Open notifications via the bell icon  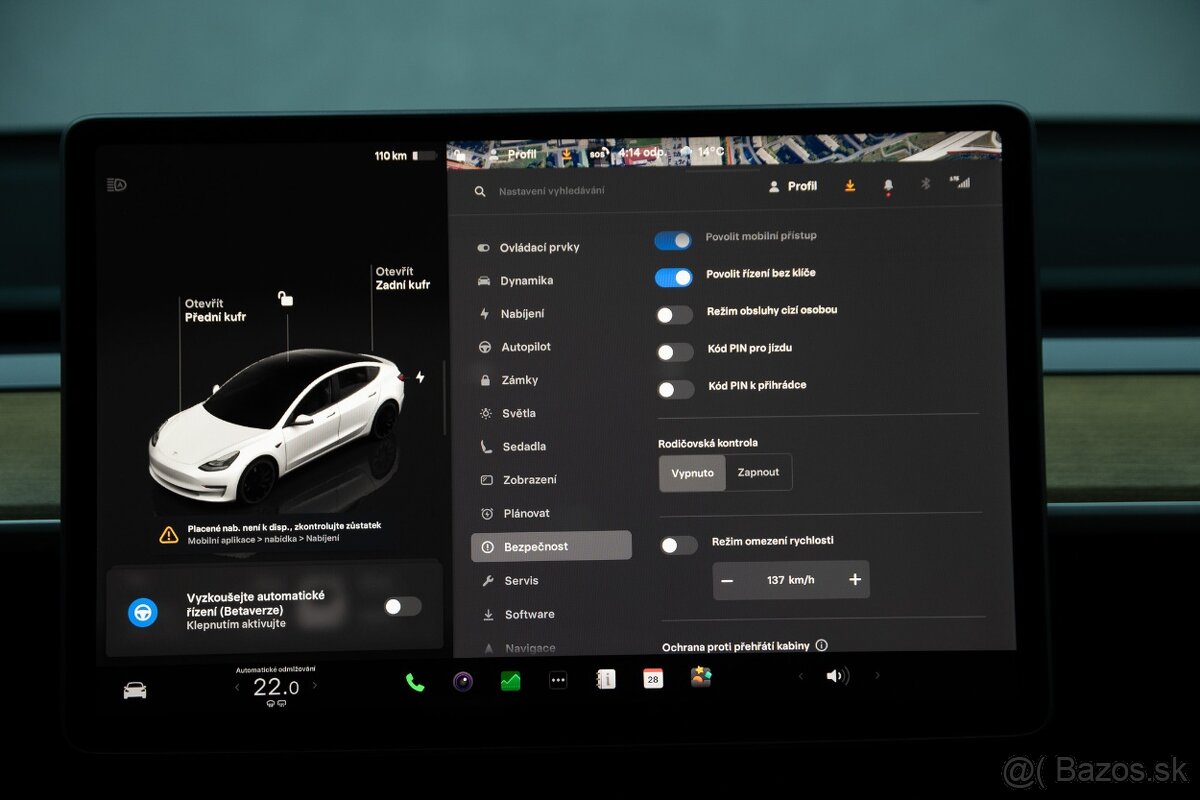[887, 185]
